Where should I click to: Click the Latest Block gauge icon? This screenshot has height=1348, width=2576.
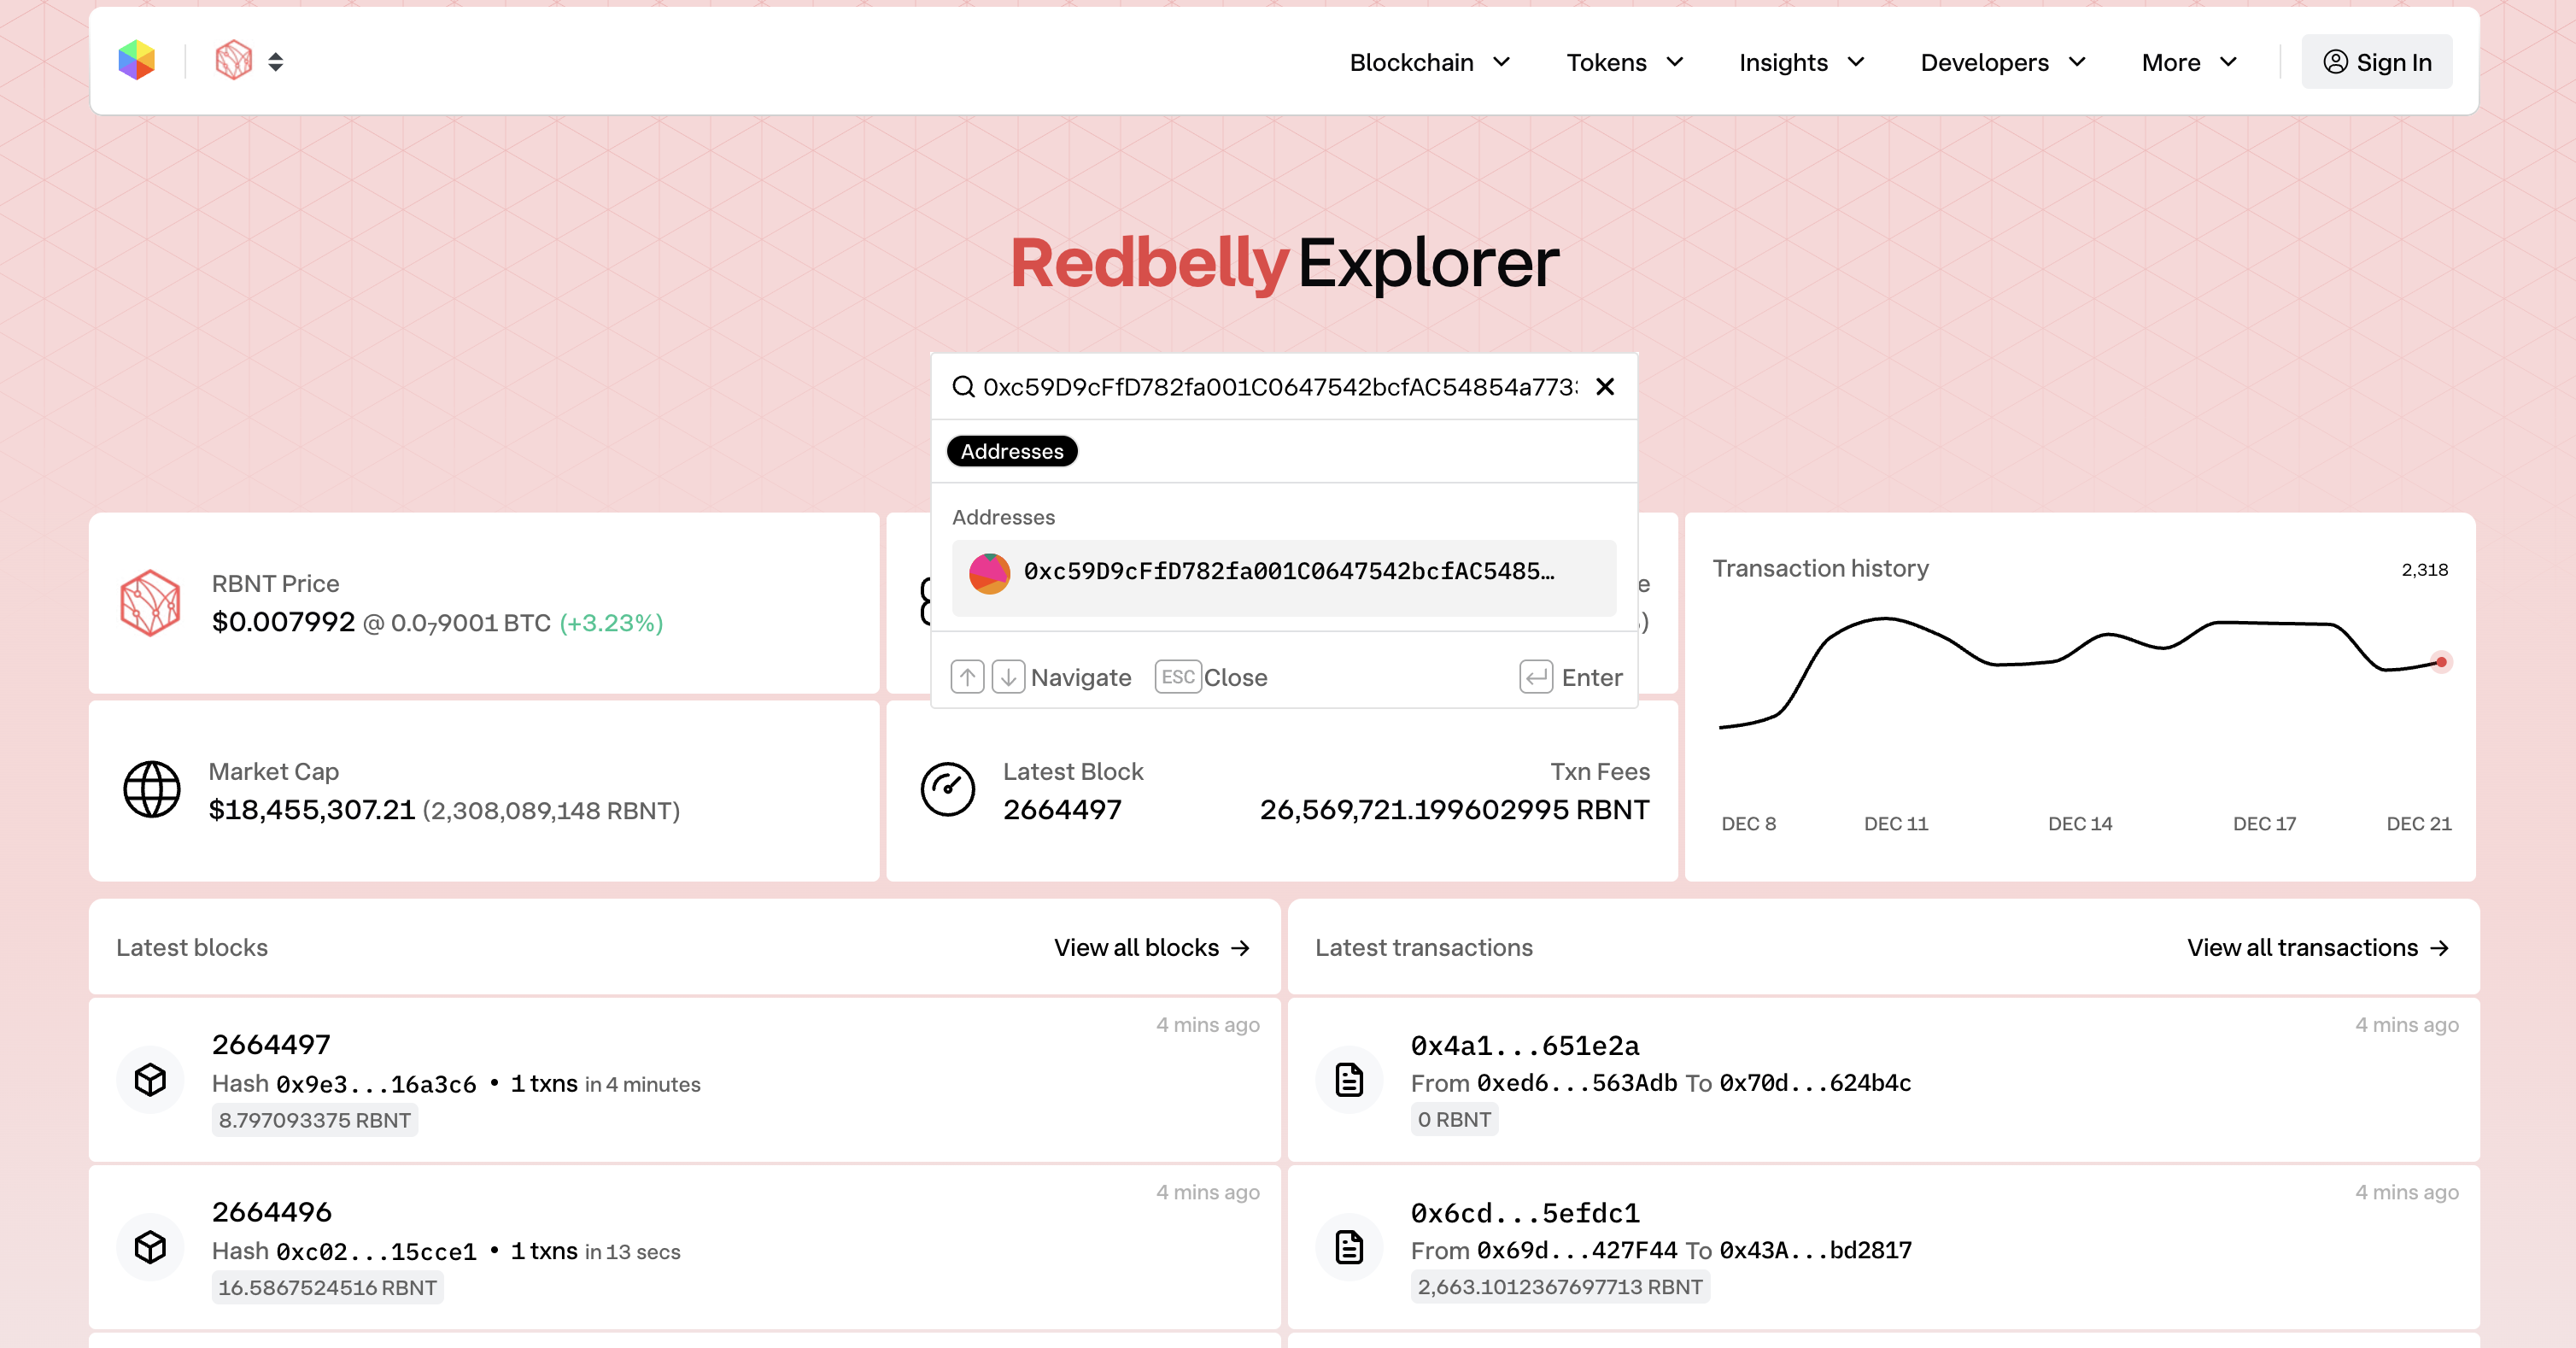[948, 790]
